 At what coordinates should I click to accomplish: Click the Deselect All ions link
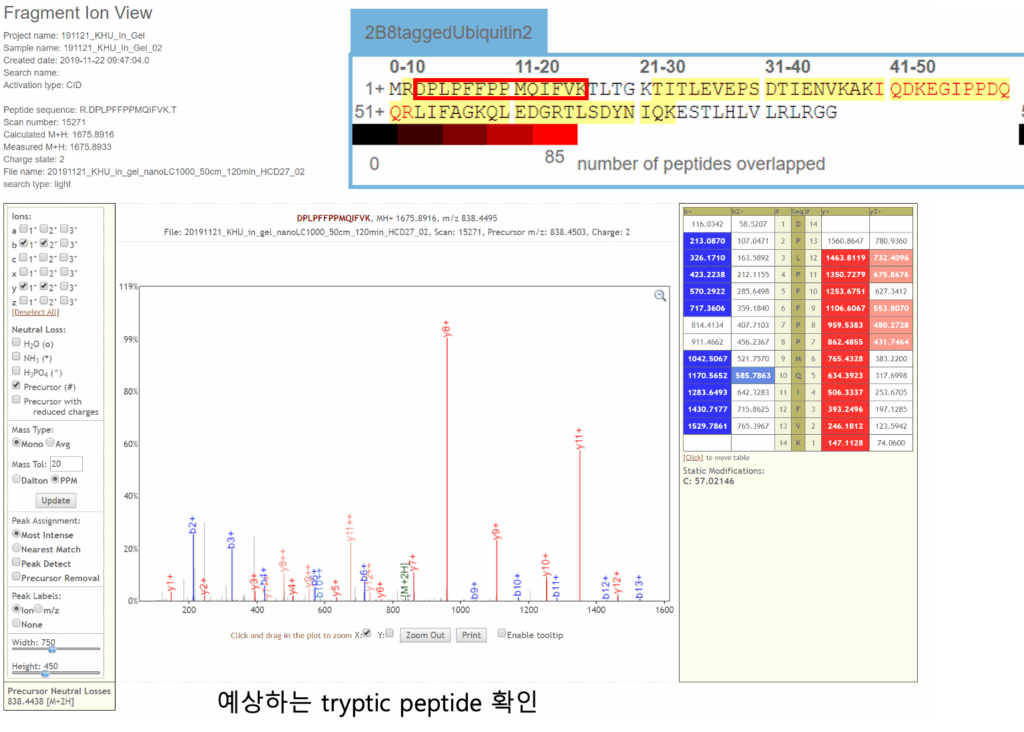pyautogui.click(x=35, y=312)
